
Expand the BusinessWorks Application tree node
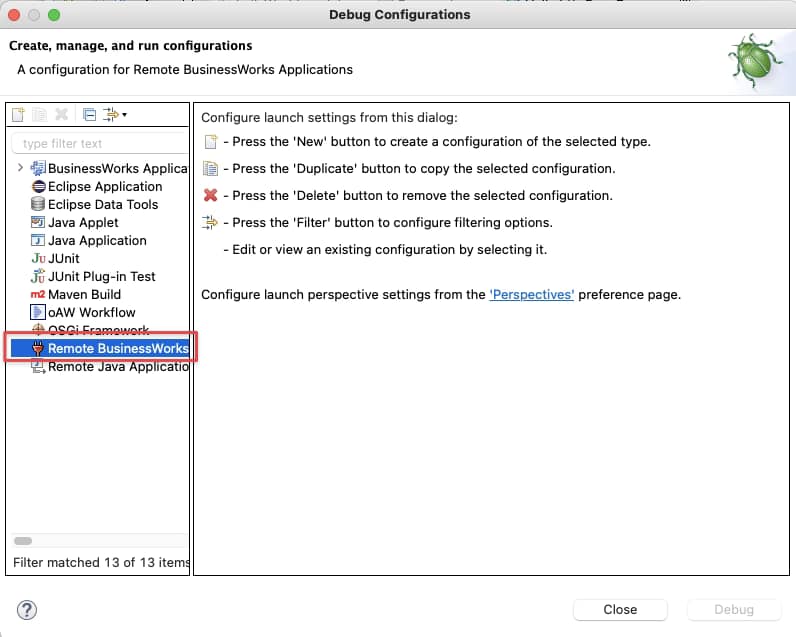pyautogui.click(x=20, y=168)
